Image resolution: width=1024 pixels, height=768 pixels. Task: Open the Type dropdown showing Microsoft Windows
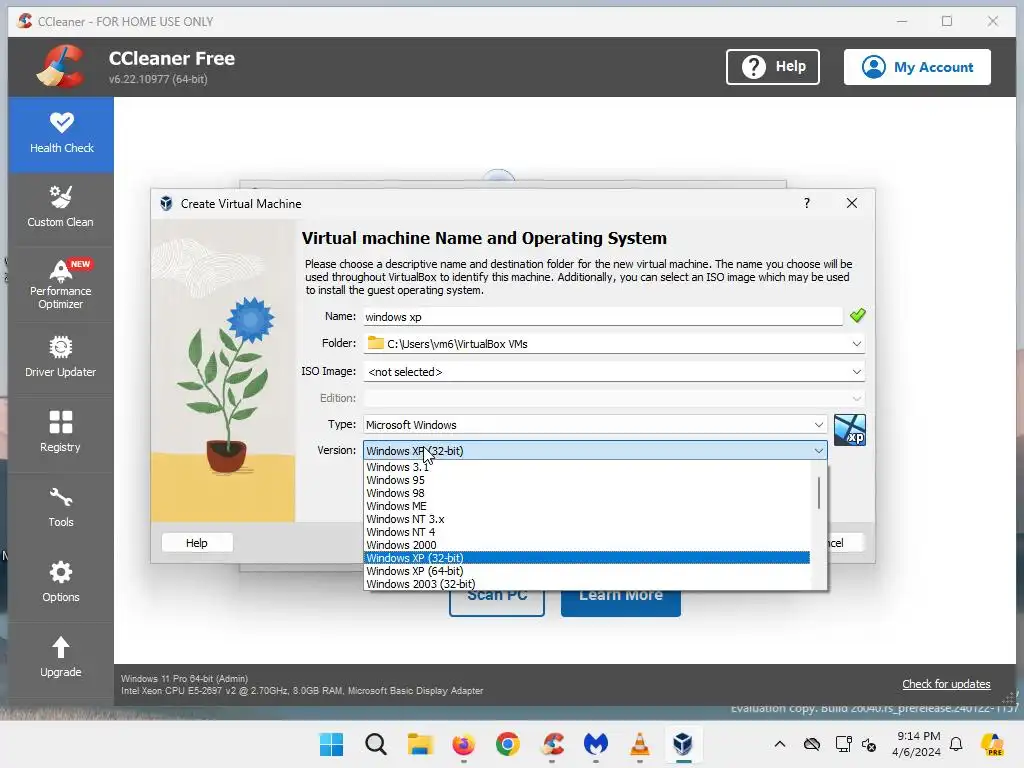[595, 424]
